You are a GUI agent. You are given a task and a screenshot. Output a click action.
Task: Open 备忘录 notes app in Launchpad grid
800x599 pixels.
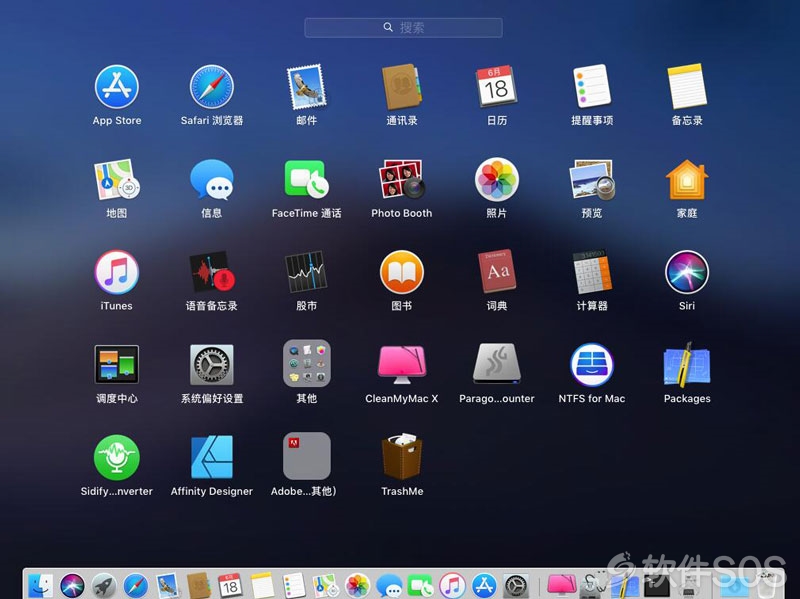click(687, 86)
